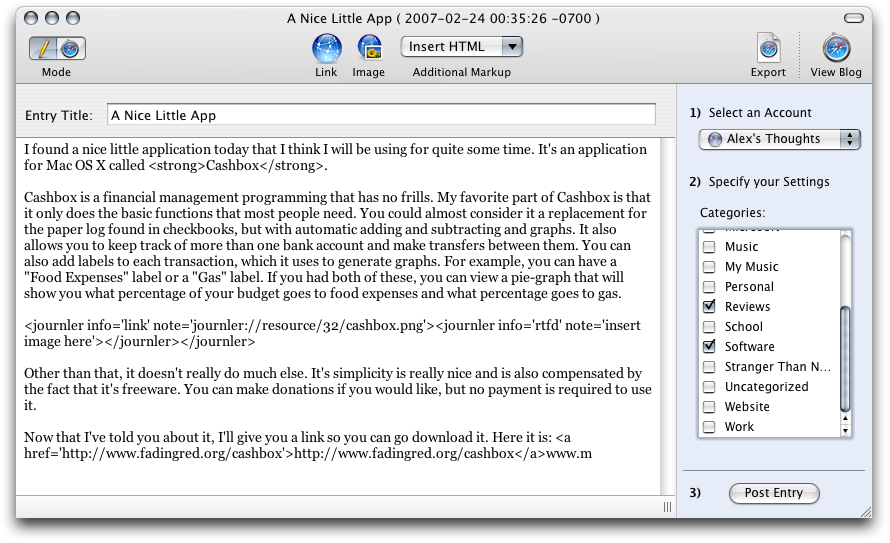Click the Export document icon
The width and height of the screenshot is (890, 543).
point(768,48)
